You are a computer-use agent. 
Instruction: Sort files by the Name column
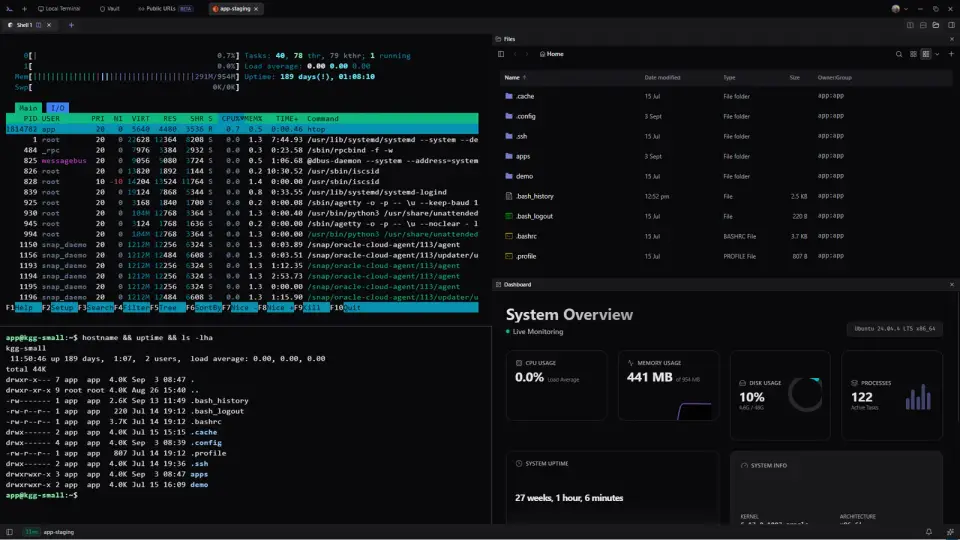tap(515, 78)
